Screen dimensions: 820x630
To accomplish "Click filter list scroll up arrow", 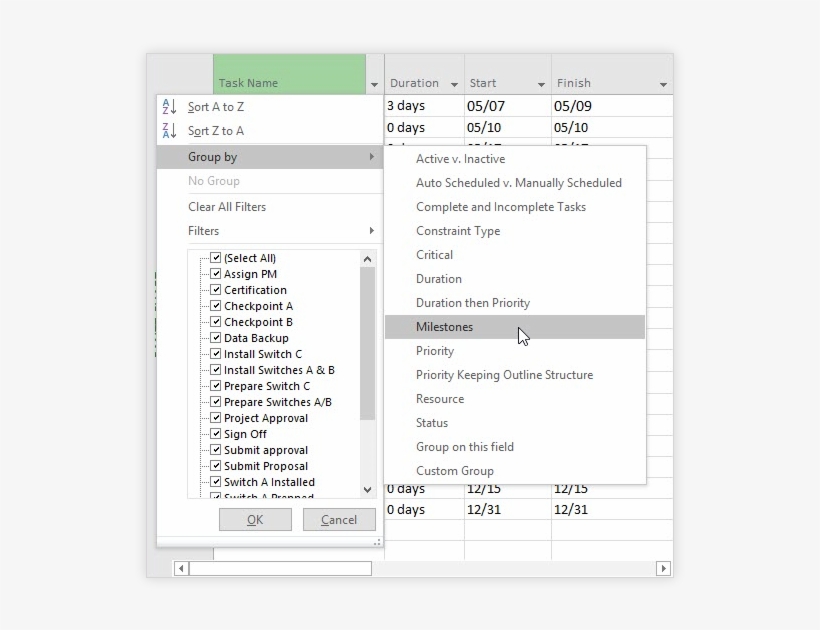I will [367, 259].
